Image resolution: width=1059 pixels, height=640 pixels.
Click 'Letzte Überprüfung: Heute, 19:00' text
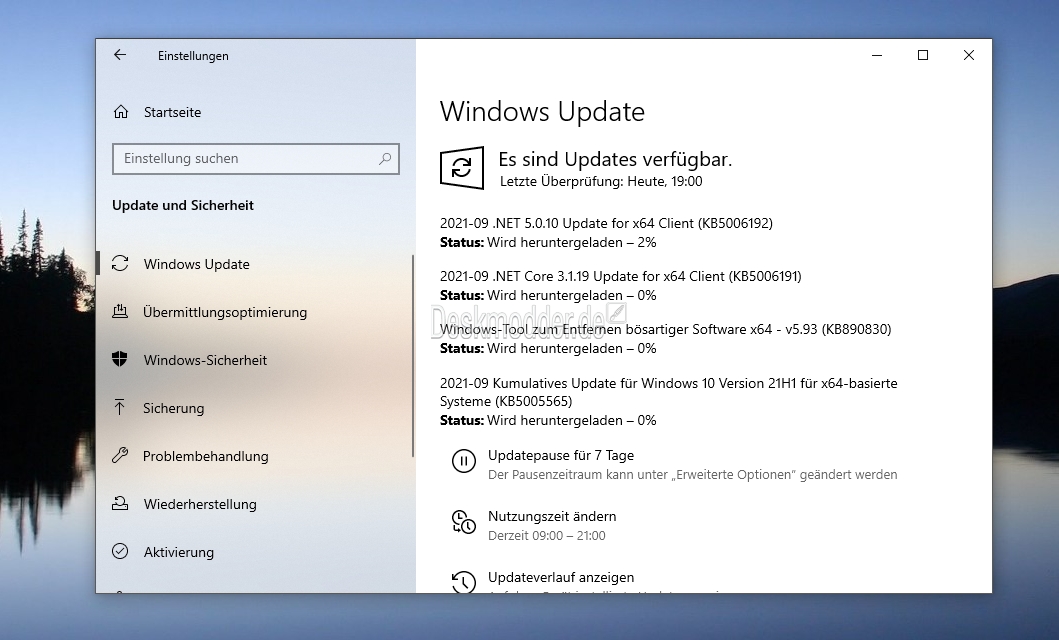point(601,181)
